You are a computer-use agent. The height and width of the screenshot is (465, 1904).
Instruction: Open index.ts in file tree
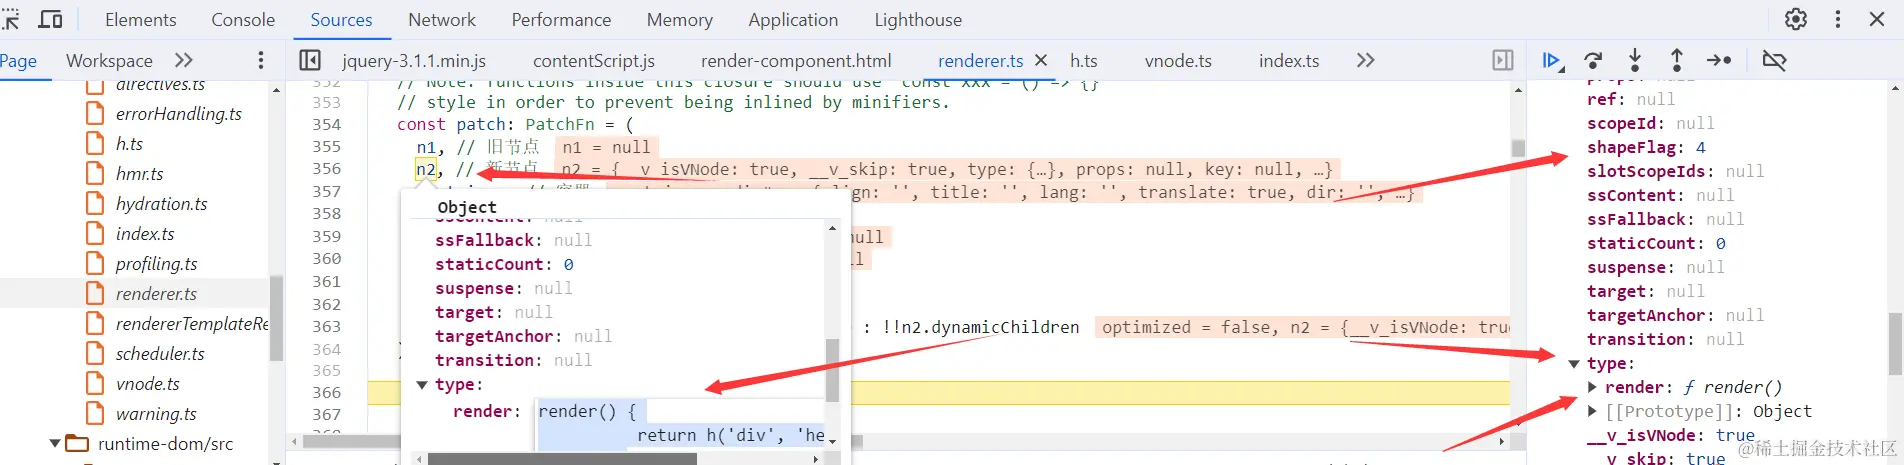[144, 234]
